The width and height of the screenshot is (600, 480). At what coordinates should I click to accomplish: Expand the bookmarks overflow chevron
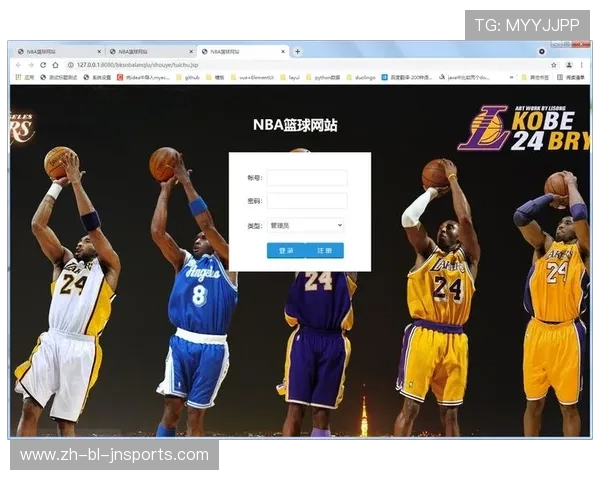tap(511, 77)
